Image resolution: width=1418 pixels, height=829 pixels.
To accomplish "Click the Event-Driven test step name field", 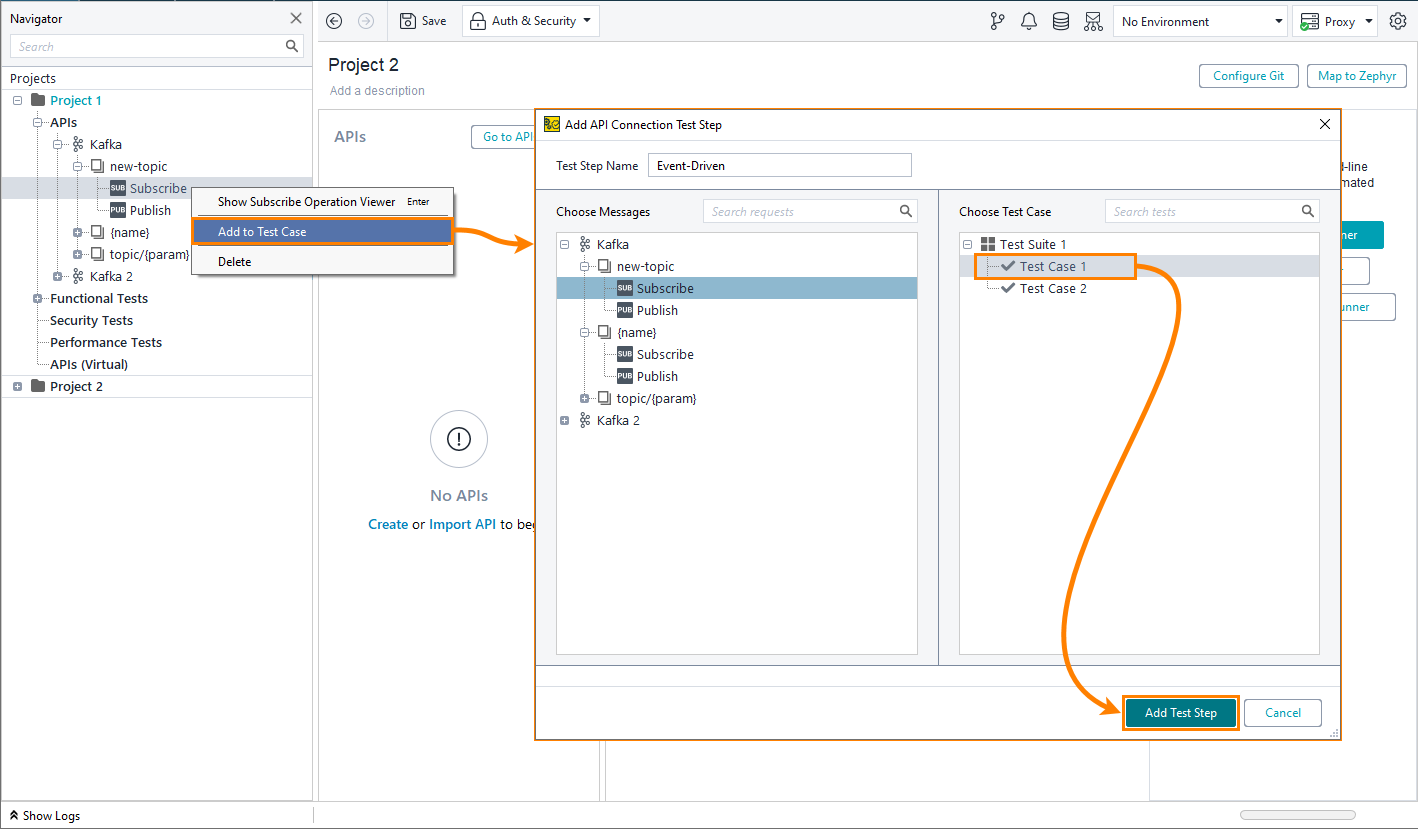I will [x=779, y=164].
